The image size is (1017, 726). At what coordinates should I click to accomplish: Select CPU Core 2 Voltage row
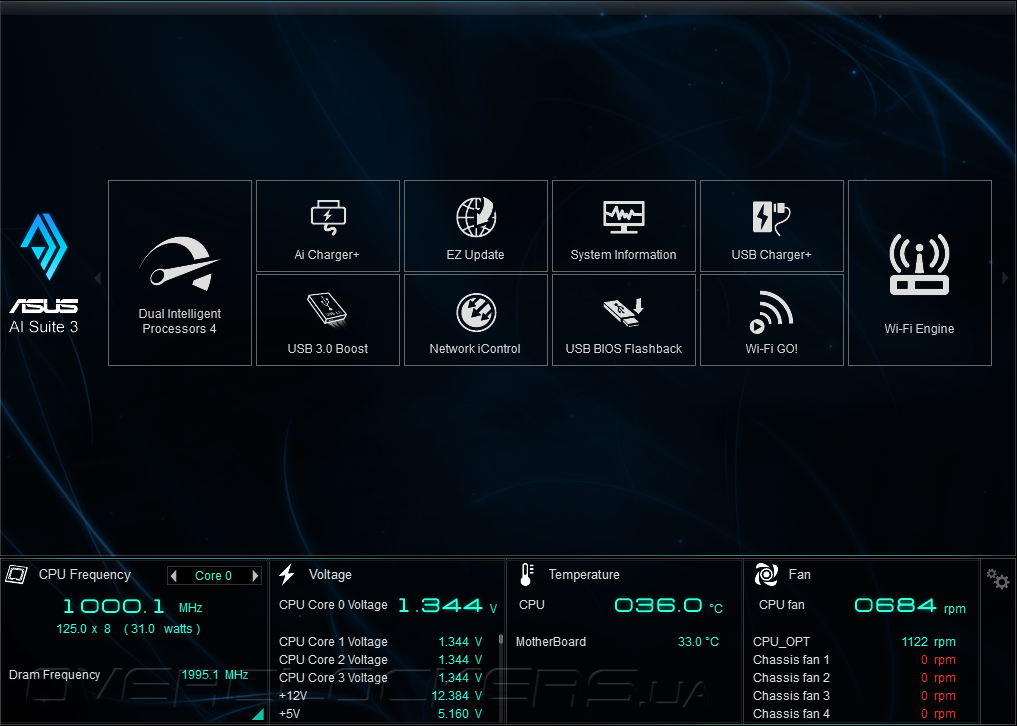coord(381,660)
